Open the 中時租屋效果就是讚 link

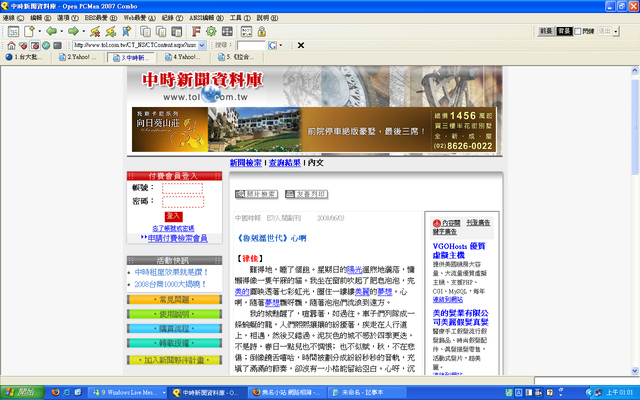[171, 272]
